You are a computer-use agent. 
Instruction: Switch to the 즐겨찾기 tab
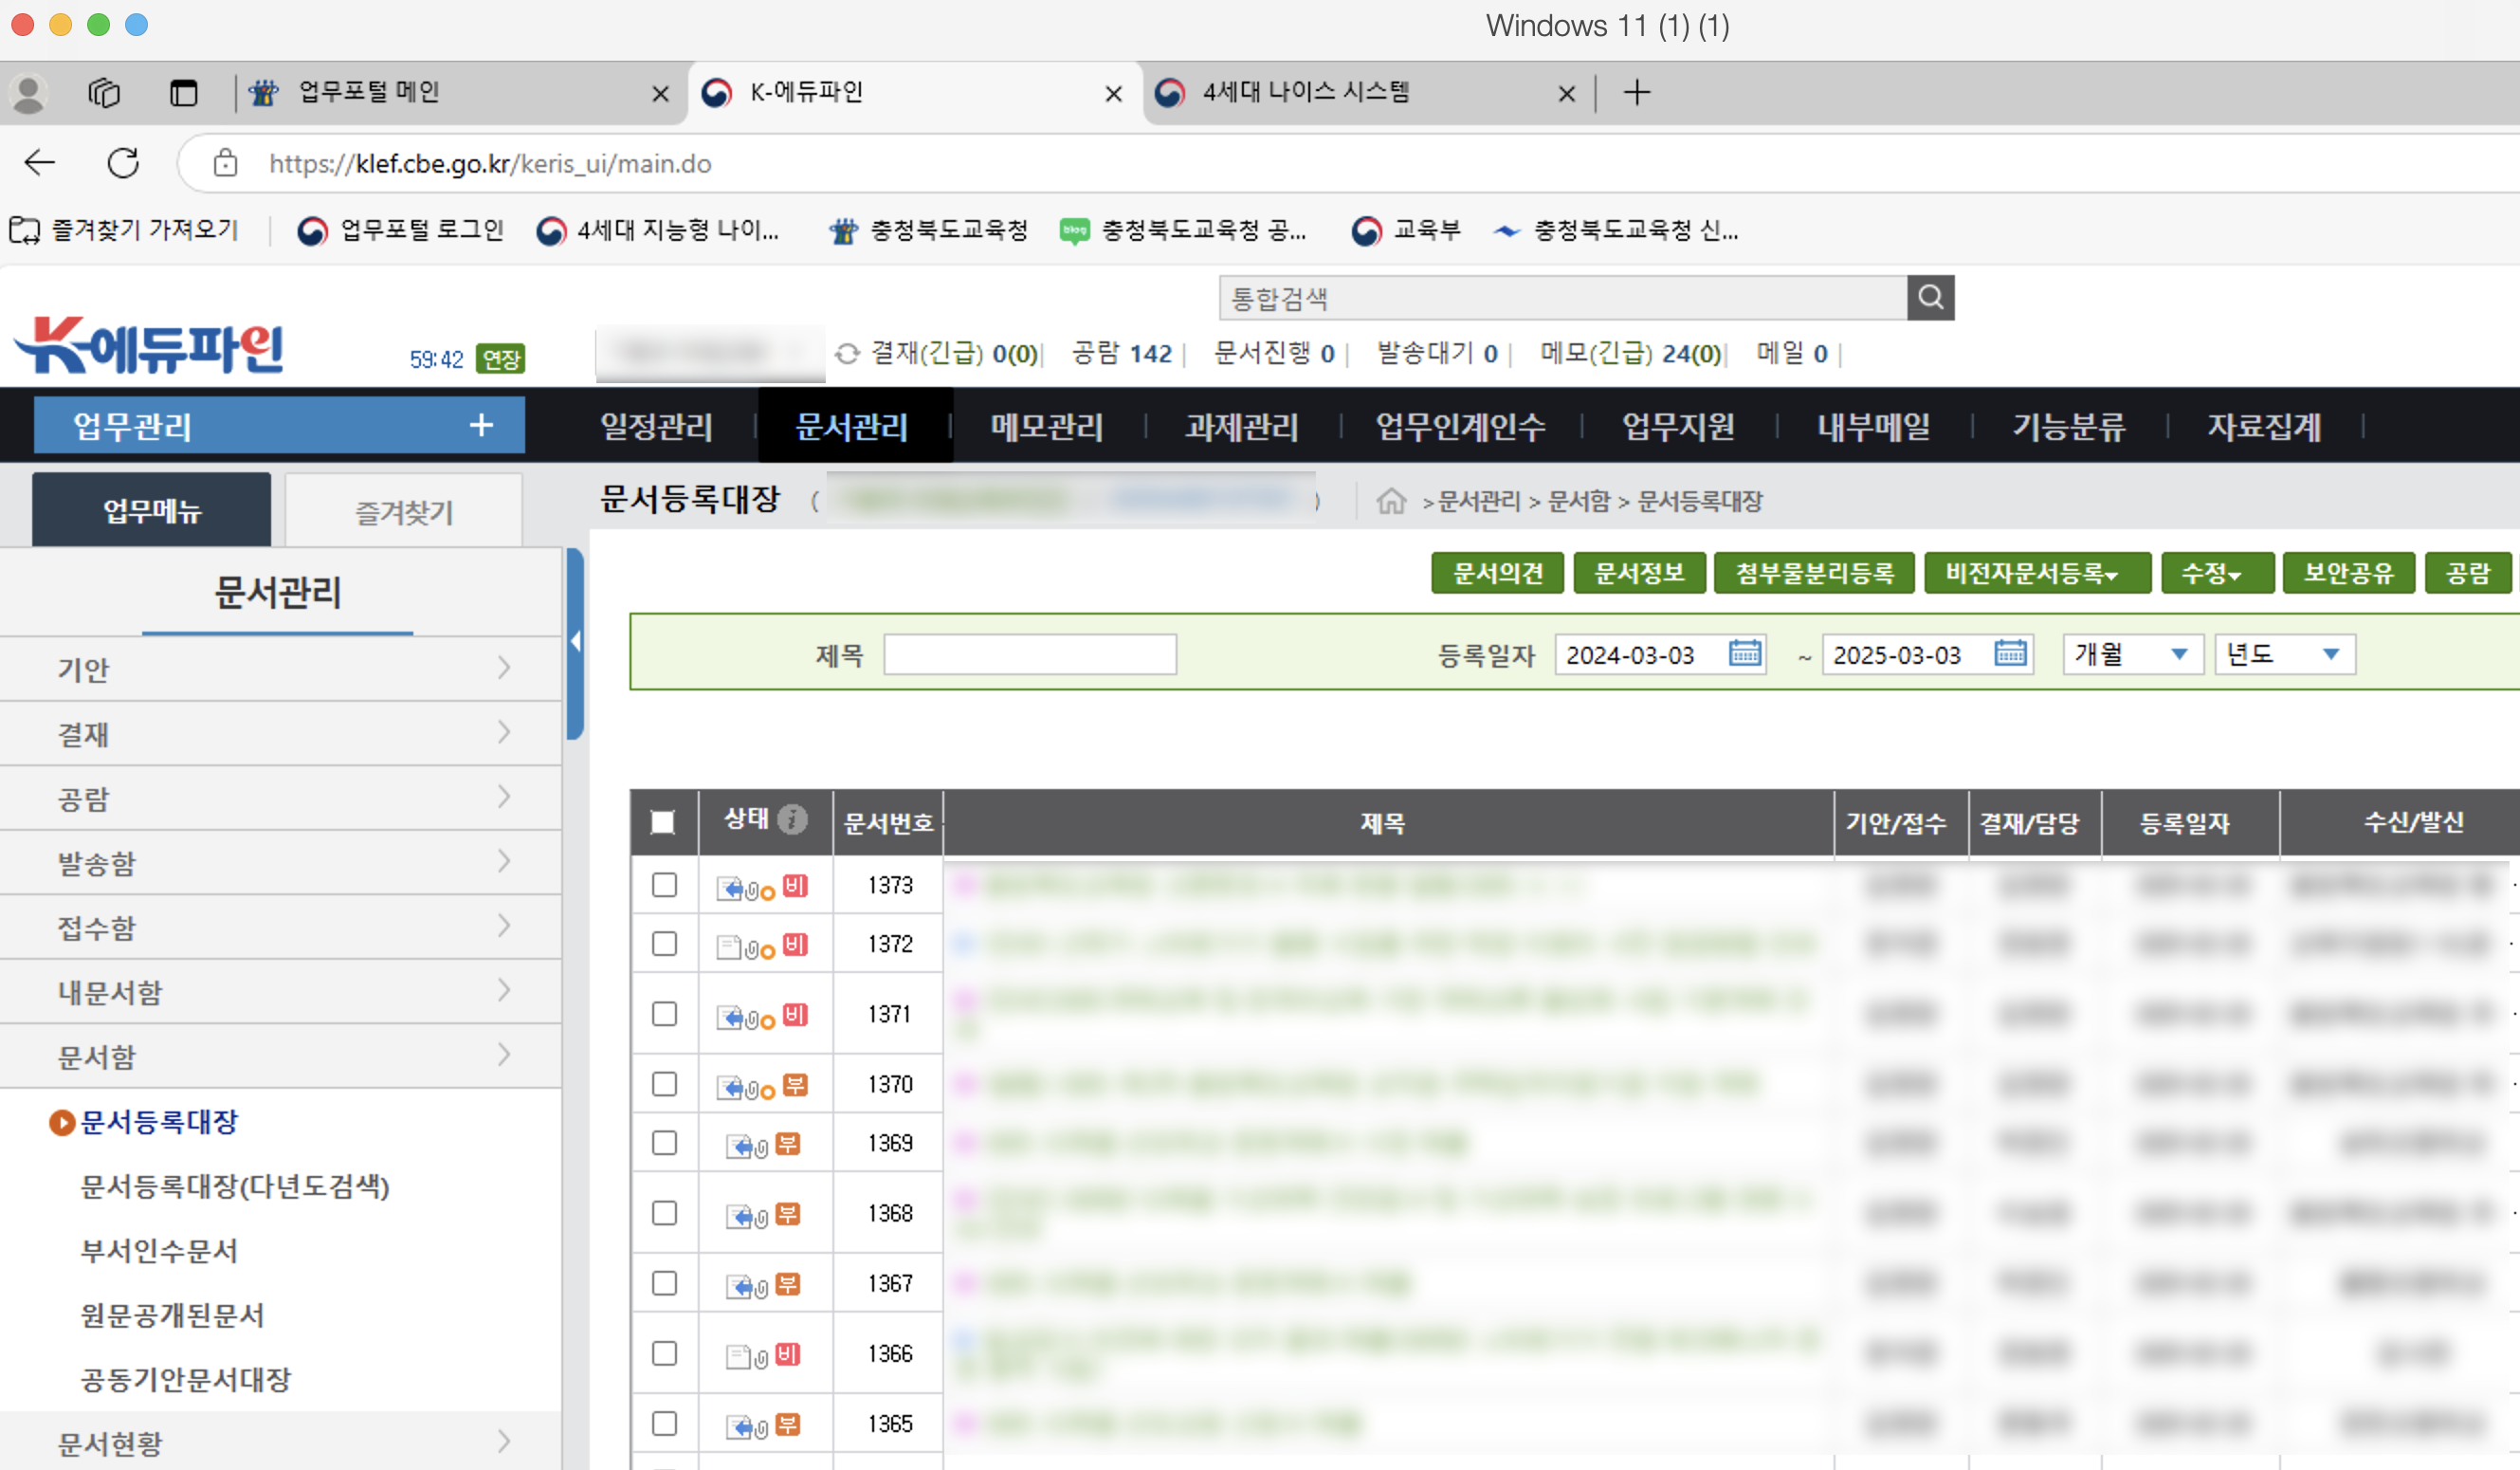(404, 512)
